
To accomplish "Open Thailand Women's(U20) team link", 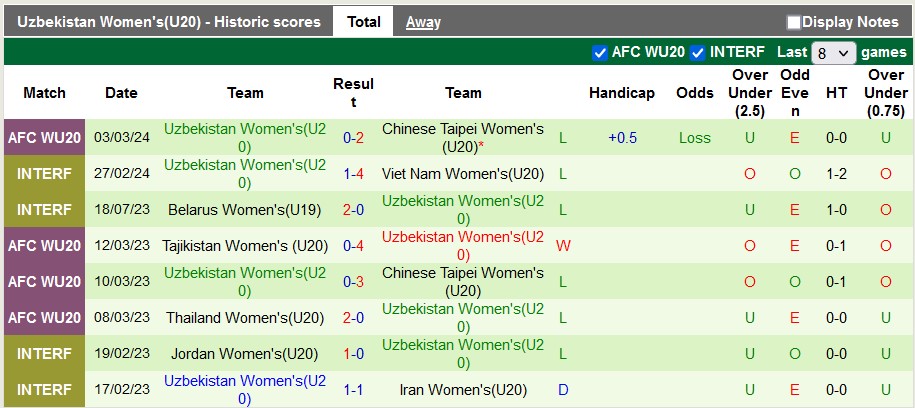I will pos(245,318).
